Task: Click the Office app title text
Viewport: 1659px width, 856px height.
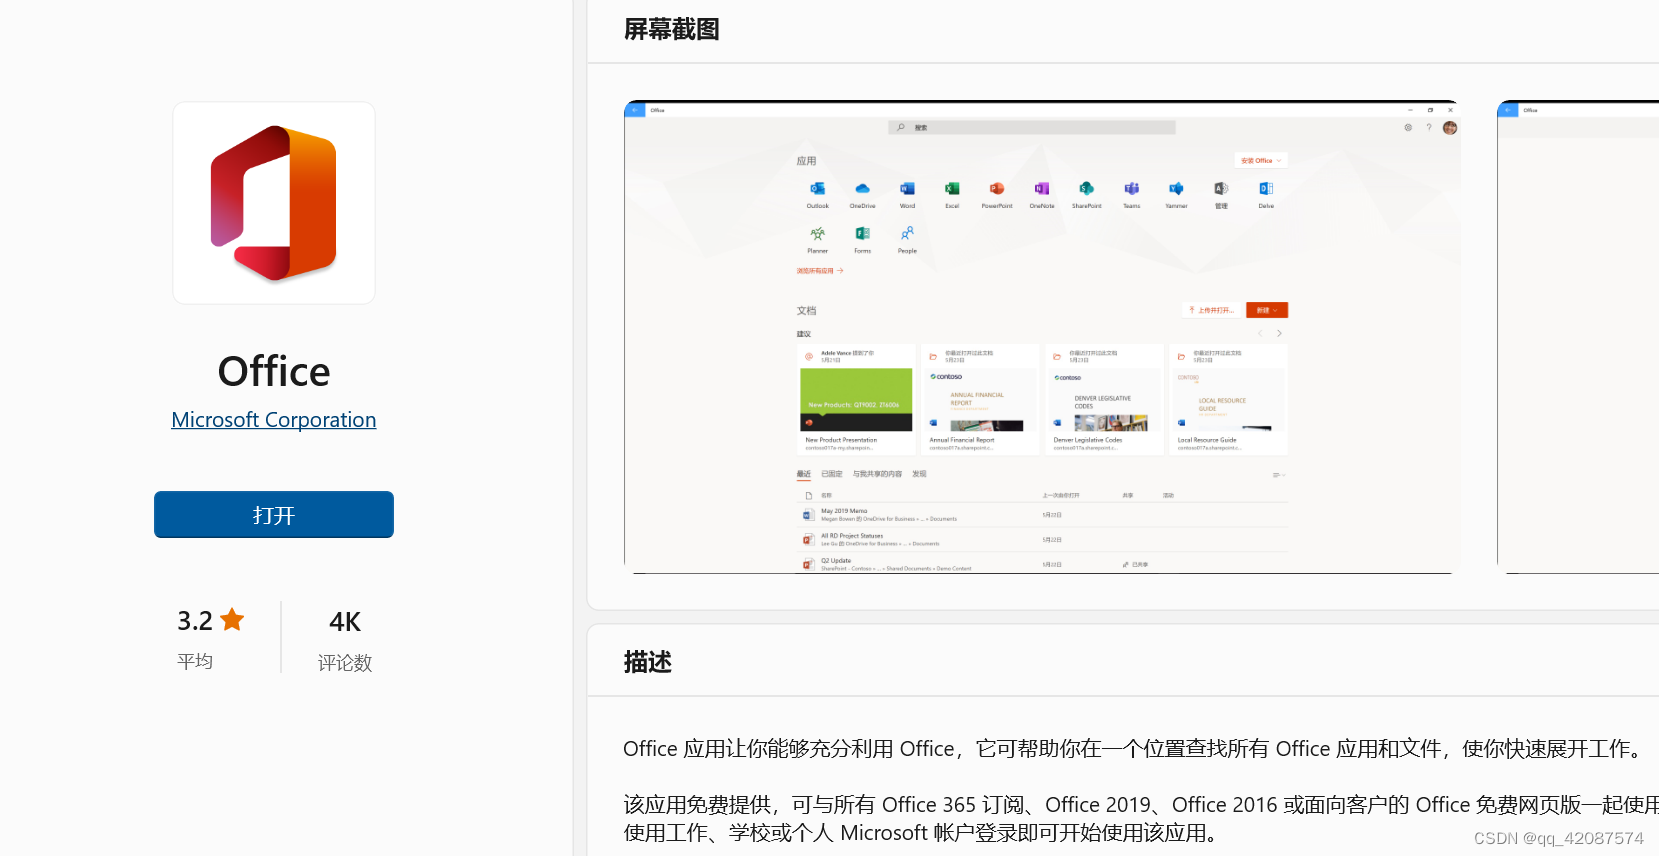Action: pyautogui.click(x=274, y=371)
